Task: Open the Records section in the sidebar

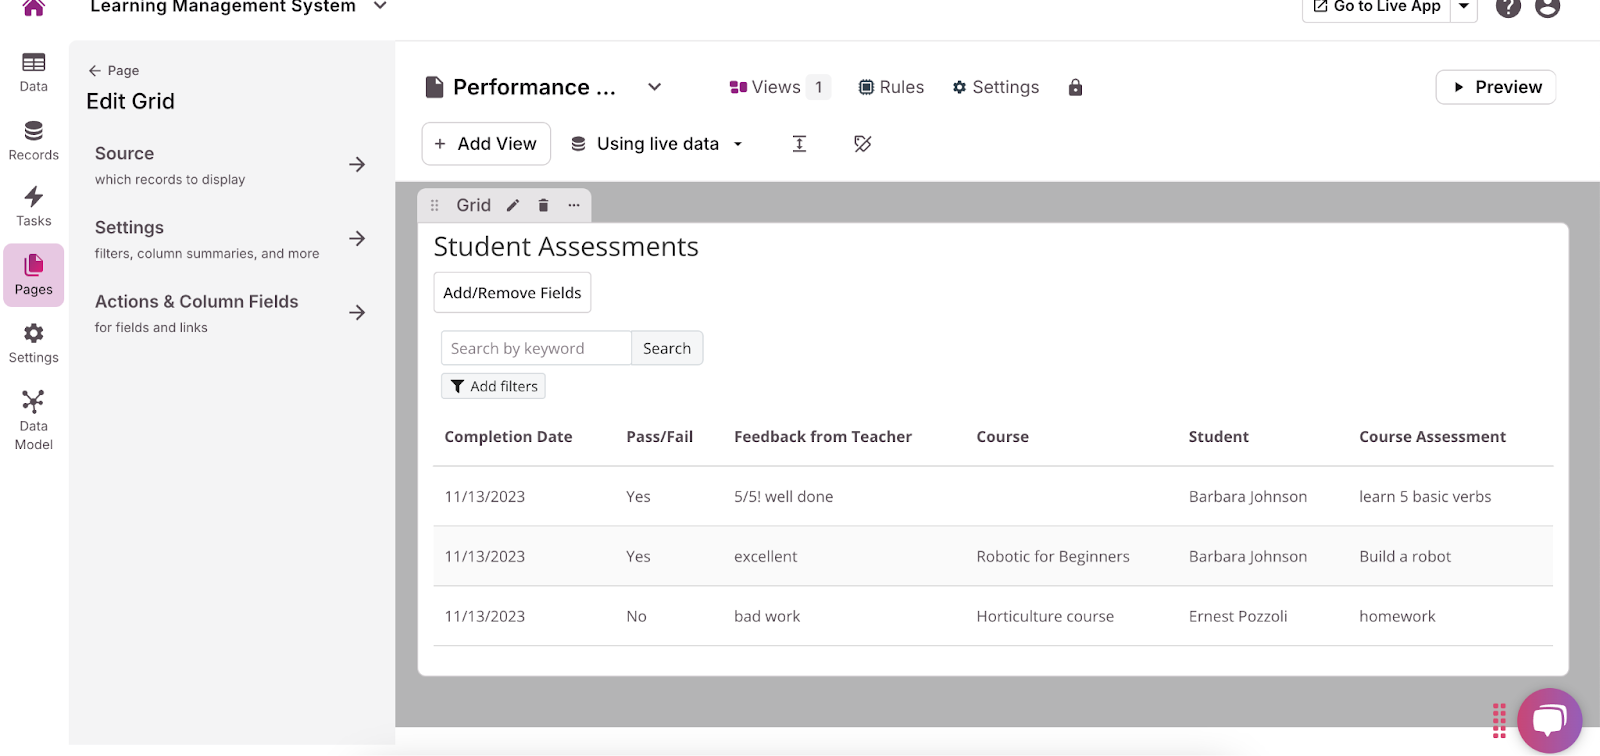Action: click(33, 140)
